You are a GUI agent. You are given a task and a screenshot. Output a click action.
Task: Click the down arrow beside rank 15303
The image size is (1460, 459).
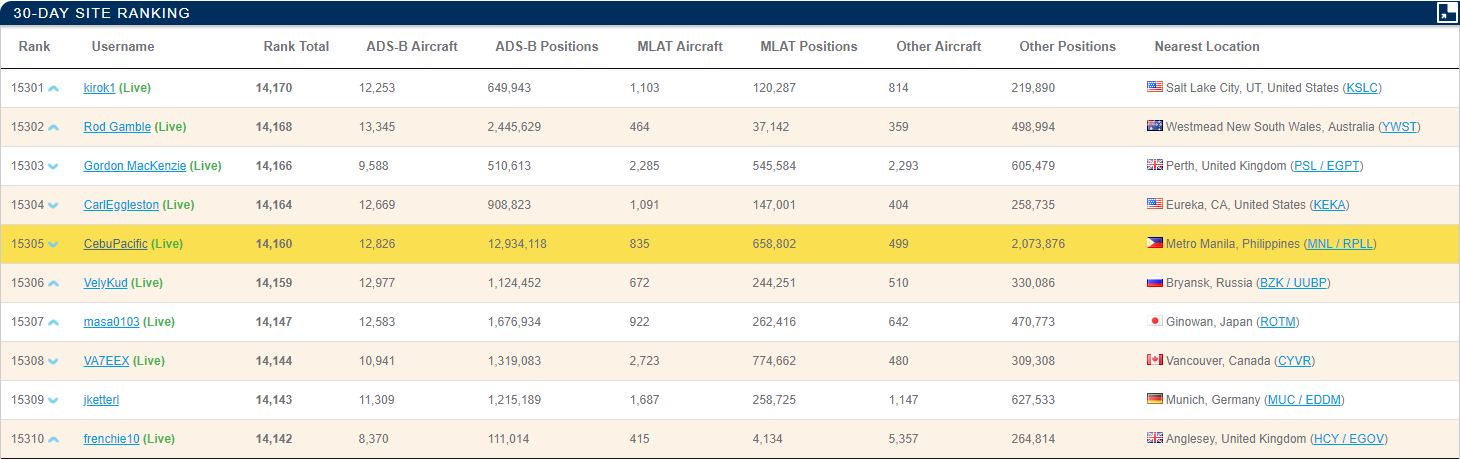[x=54, y=167]
